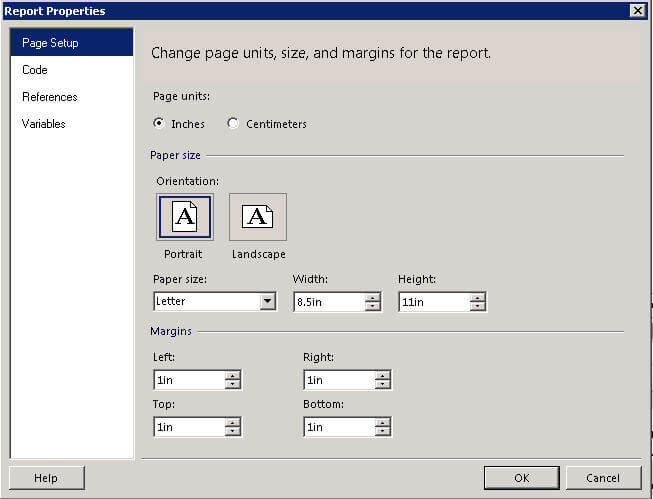The width and height of the screenshot is (653, 499).
Task: Open the References page
Action: click(50, 97)
